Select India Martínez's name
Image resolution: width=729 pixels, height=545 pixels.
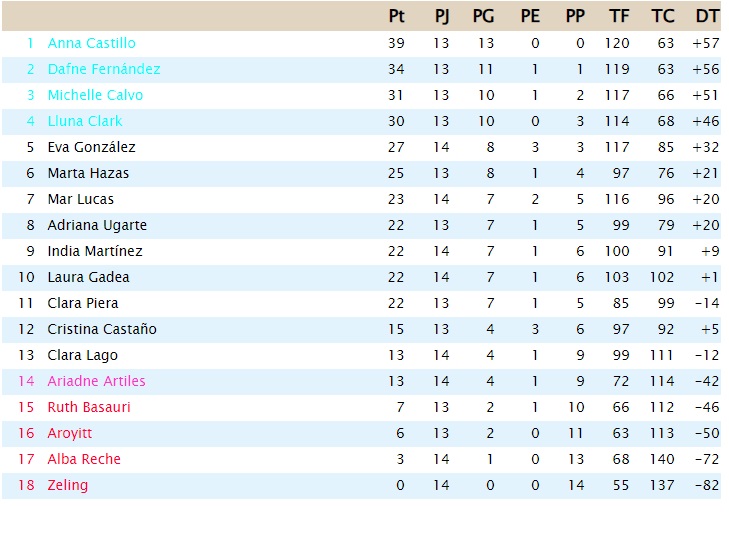pos(95,252)
